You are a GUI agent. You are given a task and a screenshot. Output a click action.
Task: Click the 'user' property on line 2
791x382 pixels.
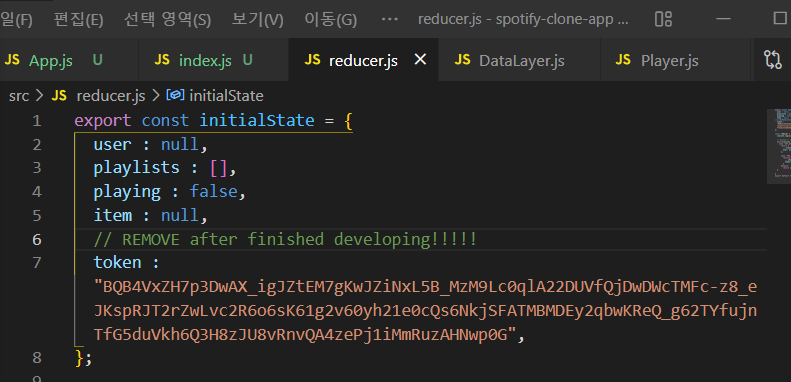[x=112, y=144]
